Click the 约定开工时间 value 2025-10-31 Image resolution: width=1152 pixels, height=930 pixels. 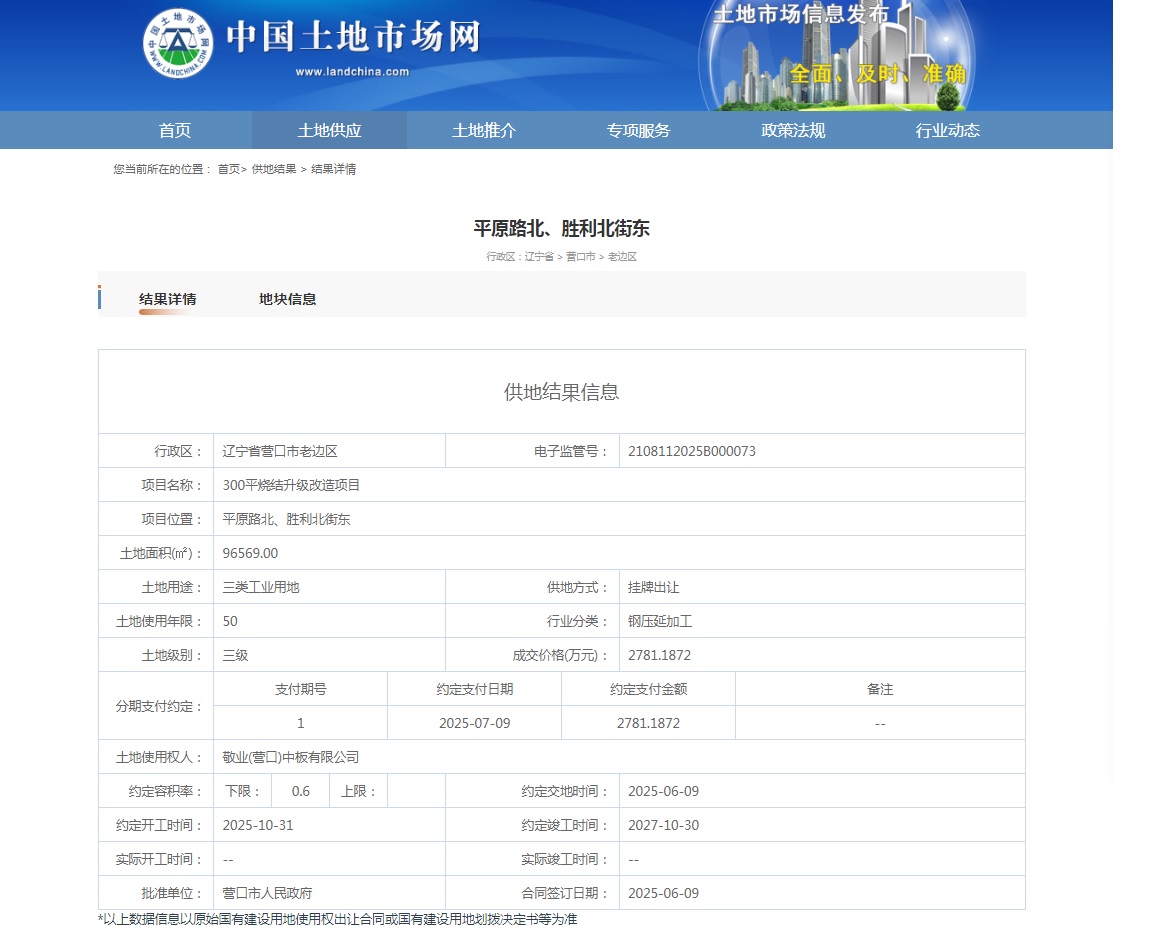[x=258, y=826]
